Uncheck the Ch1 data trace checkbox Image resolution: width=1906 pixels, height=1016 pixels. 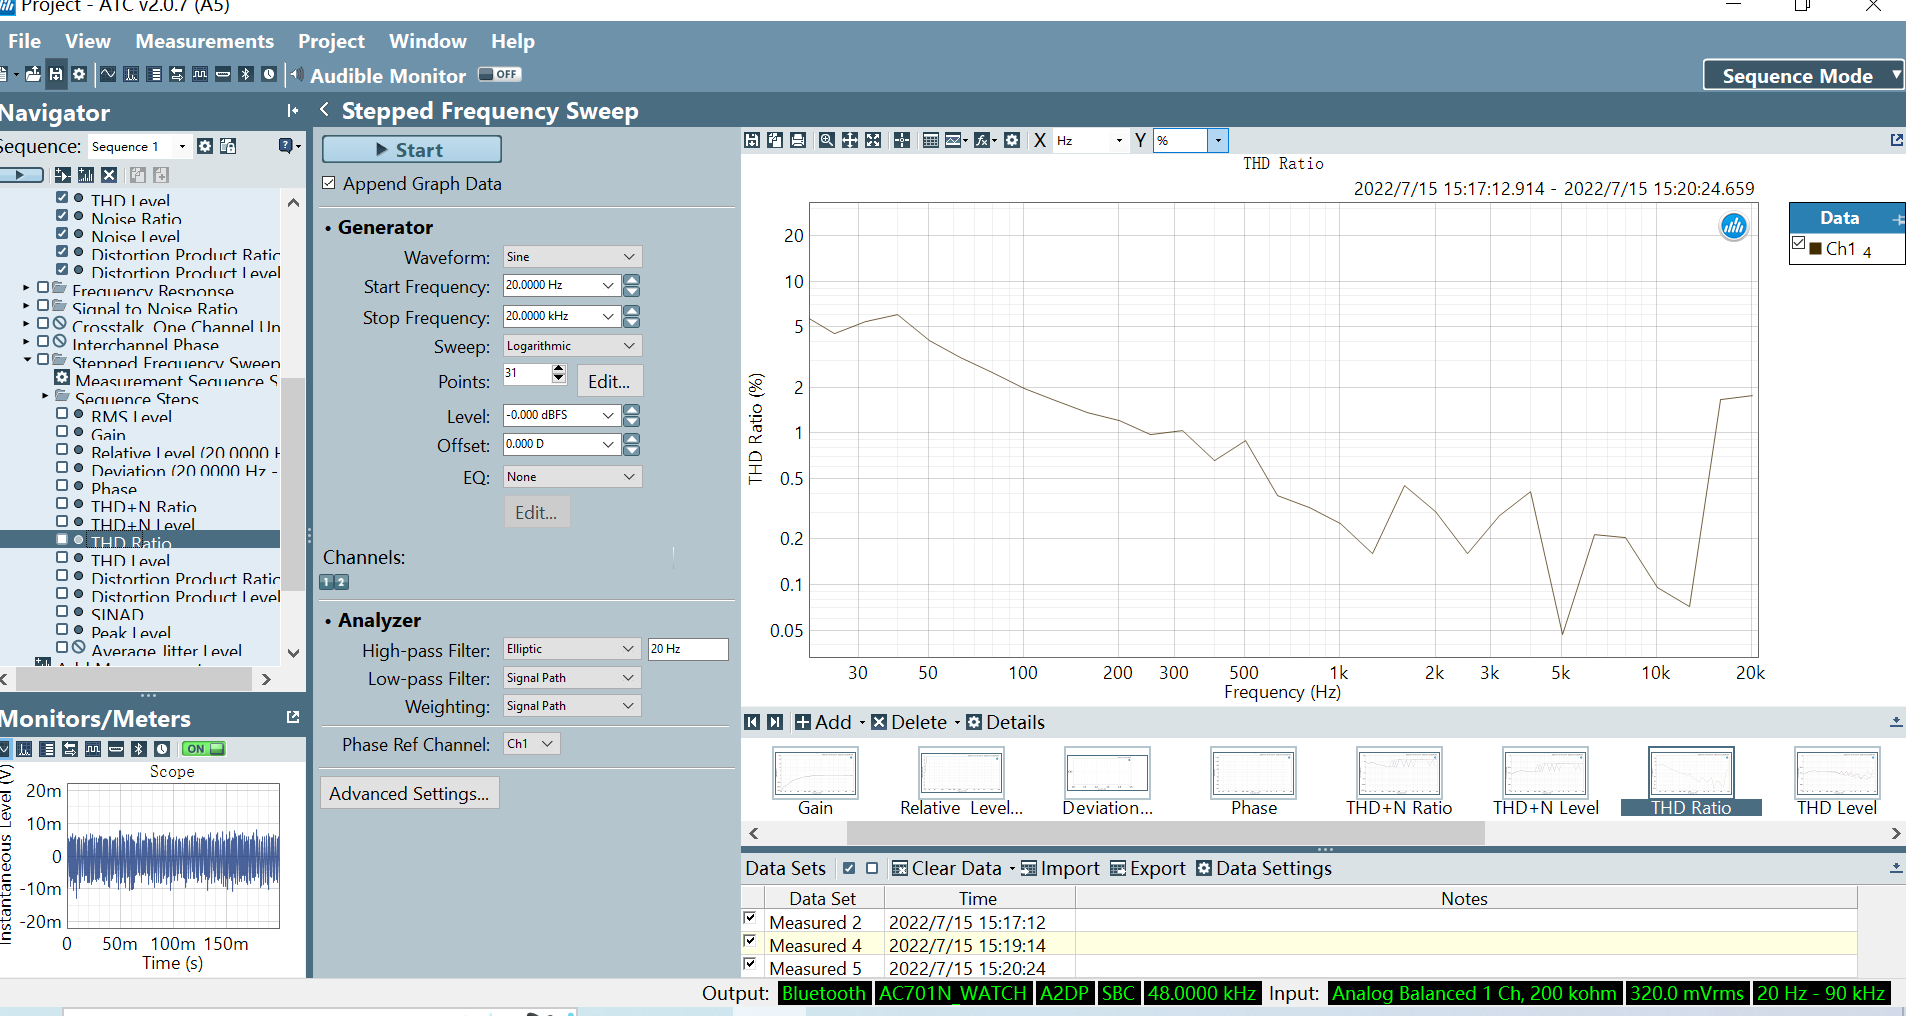coord(1799,243)
